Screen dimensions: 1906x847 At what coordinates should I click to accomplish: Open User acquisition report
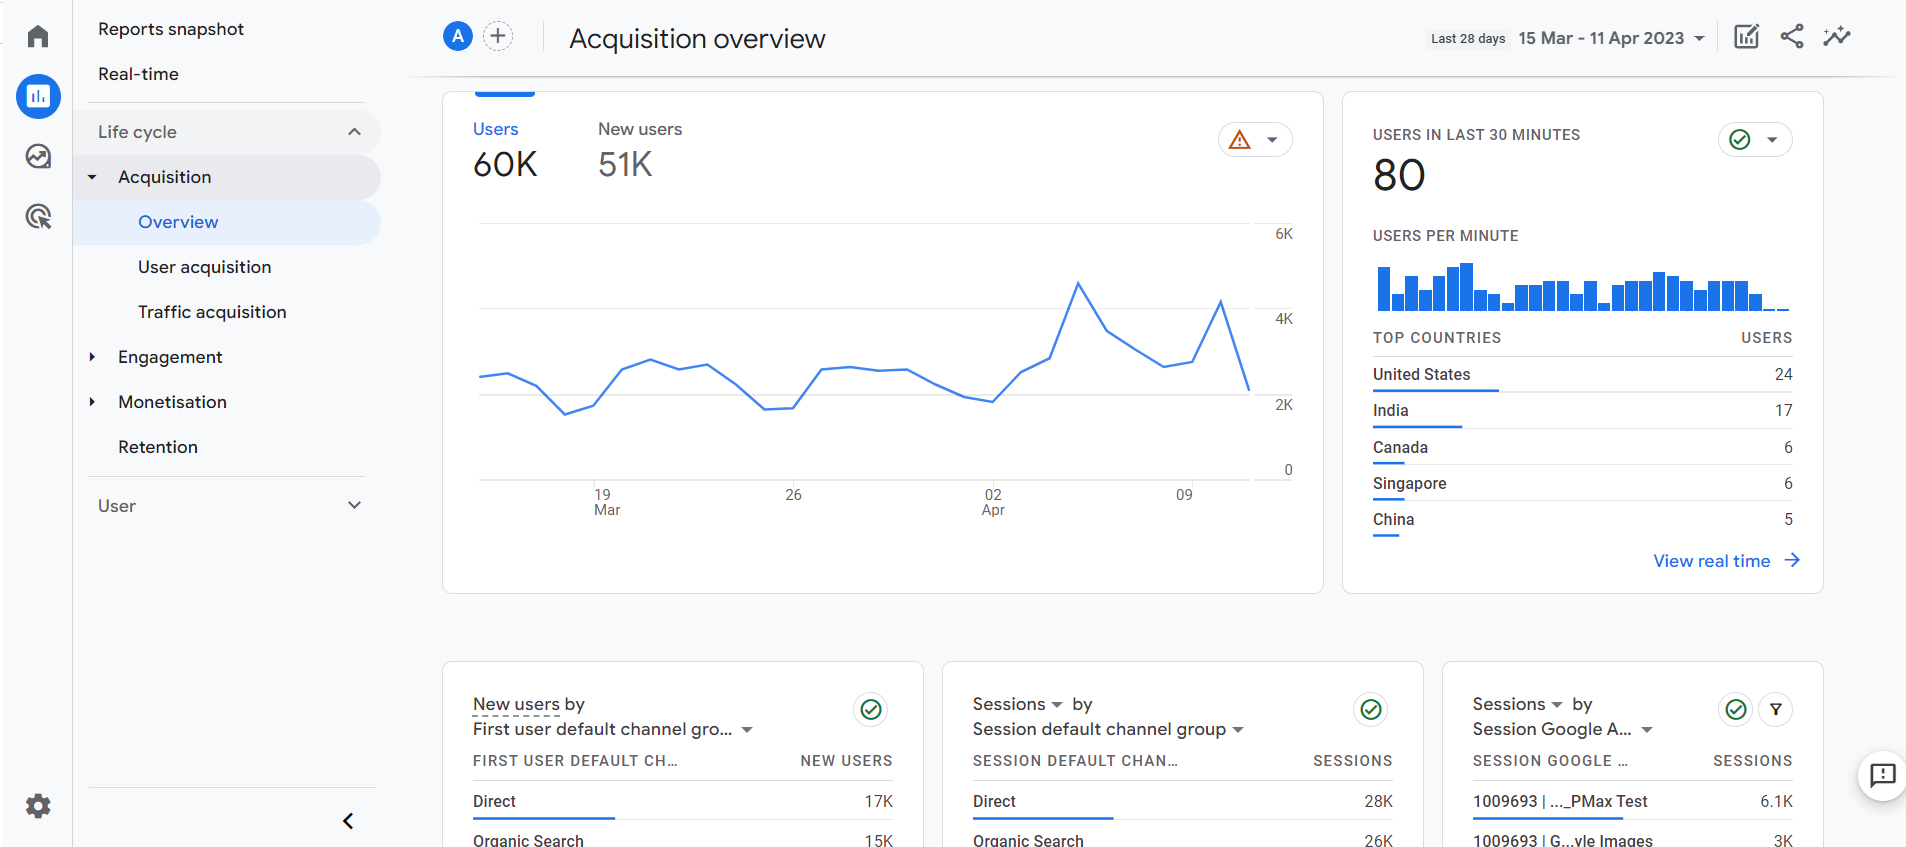pos(204,267)
